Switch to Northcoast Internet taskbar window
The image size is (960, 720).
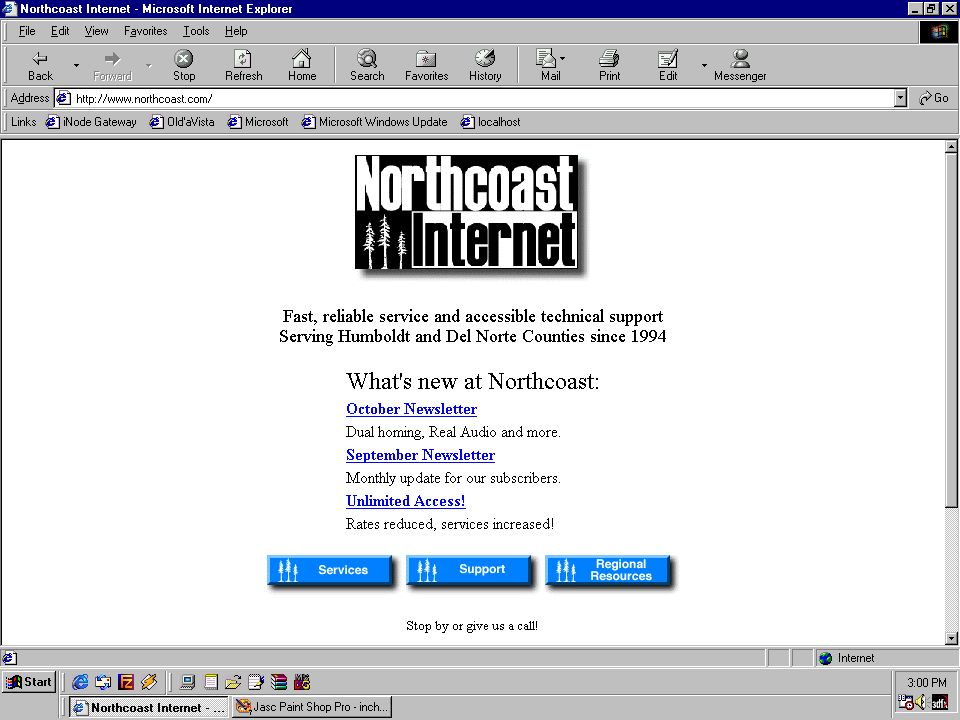point(149,707)
